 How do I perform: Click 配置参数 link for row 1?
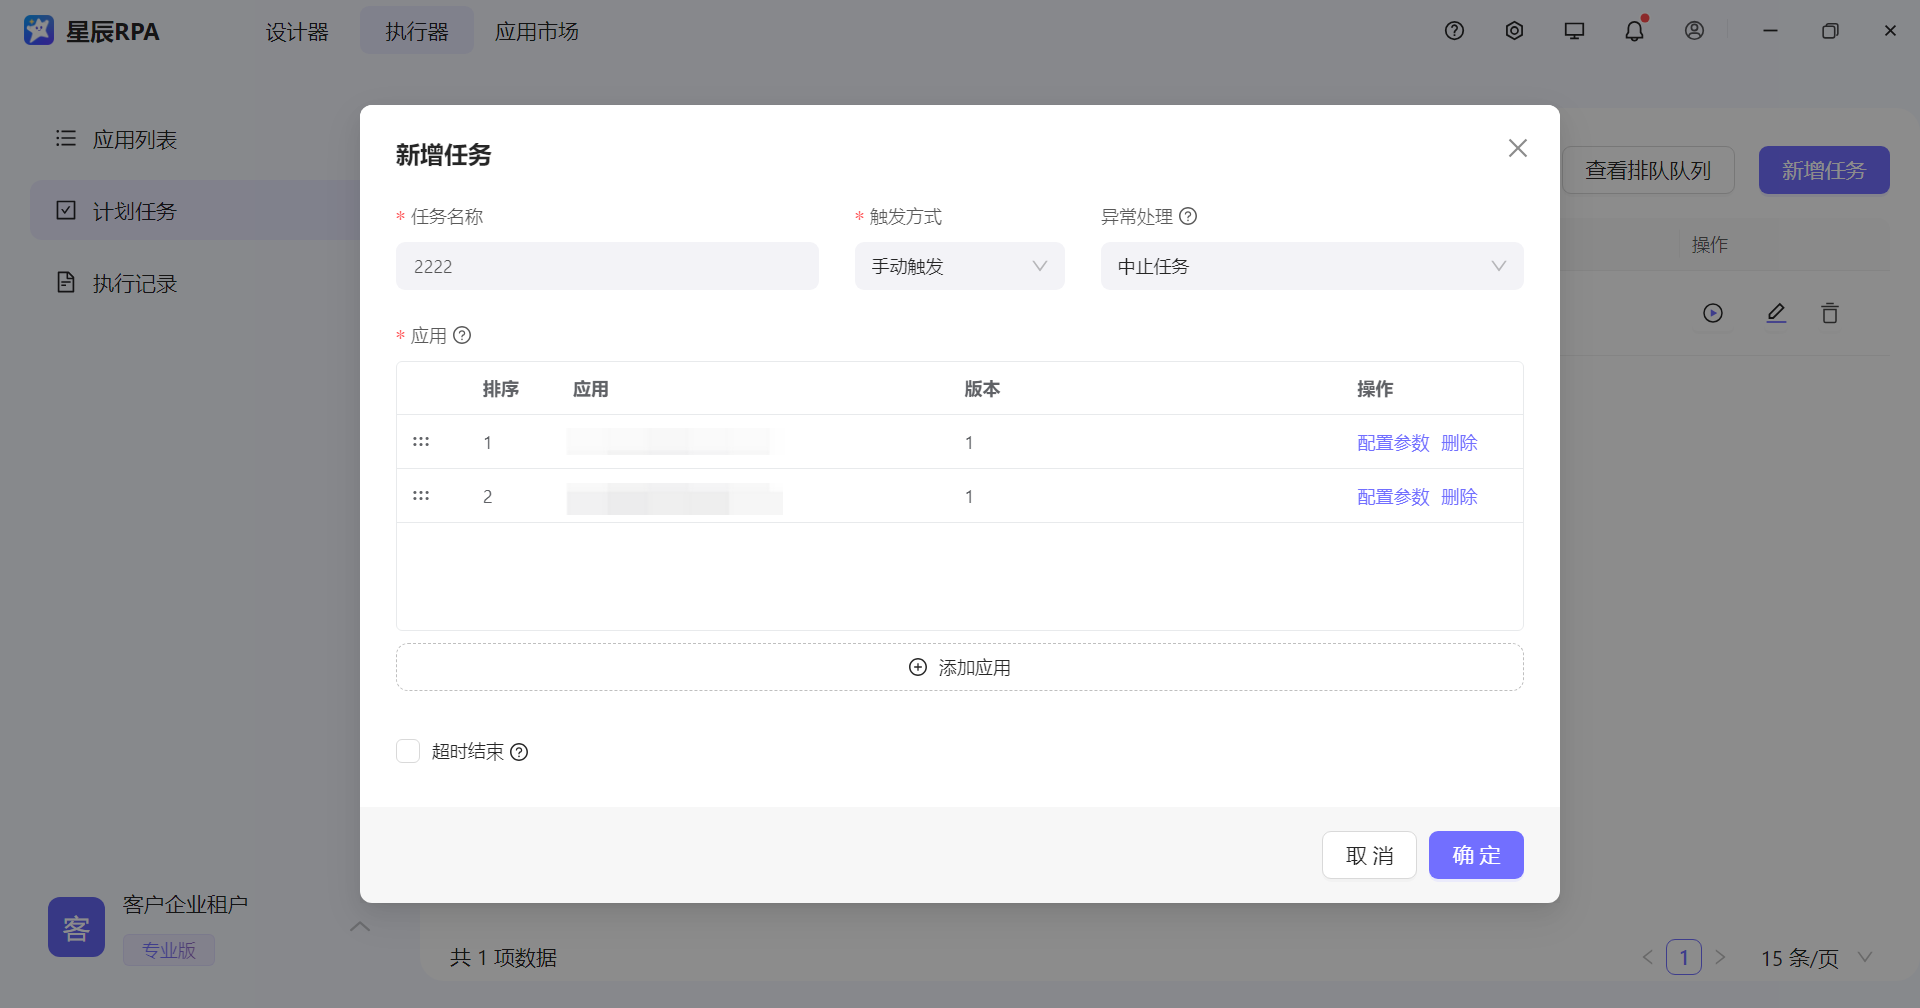(1393, 443)
